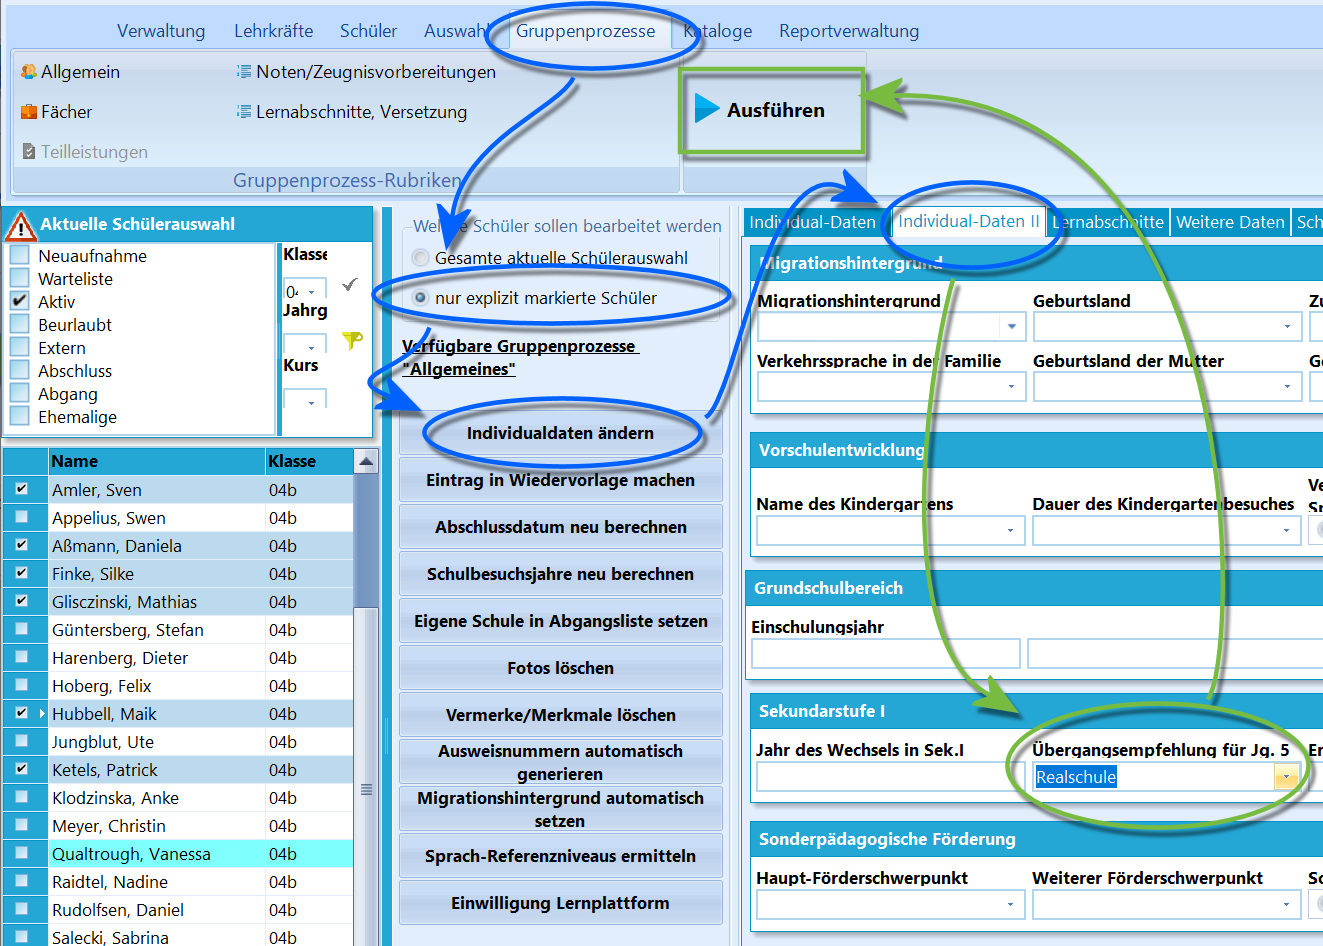The width and height of the screenshot is (1323, 946).
Task: Open the Verwaltung menu
Action: pyautogui.click(x=161, y=31)
